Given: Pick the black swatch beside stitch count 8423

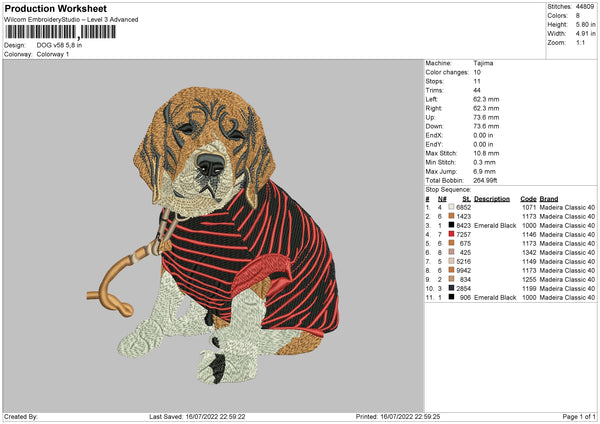Looking at the screenshot, I should 451,225.
